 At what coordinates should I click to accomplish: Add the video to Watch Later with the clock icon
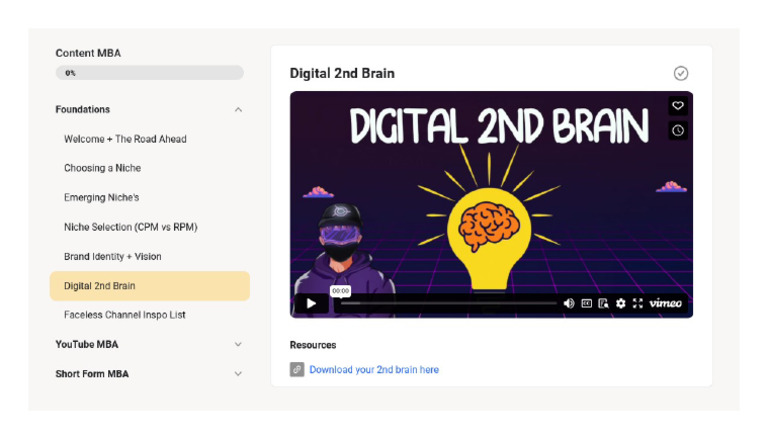[678, 130]
